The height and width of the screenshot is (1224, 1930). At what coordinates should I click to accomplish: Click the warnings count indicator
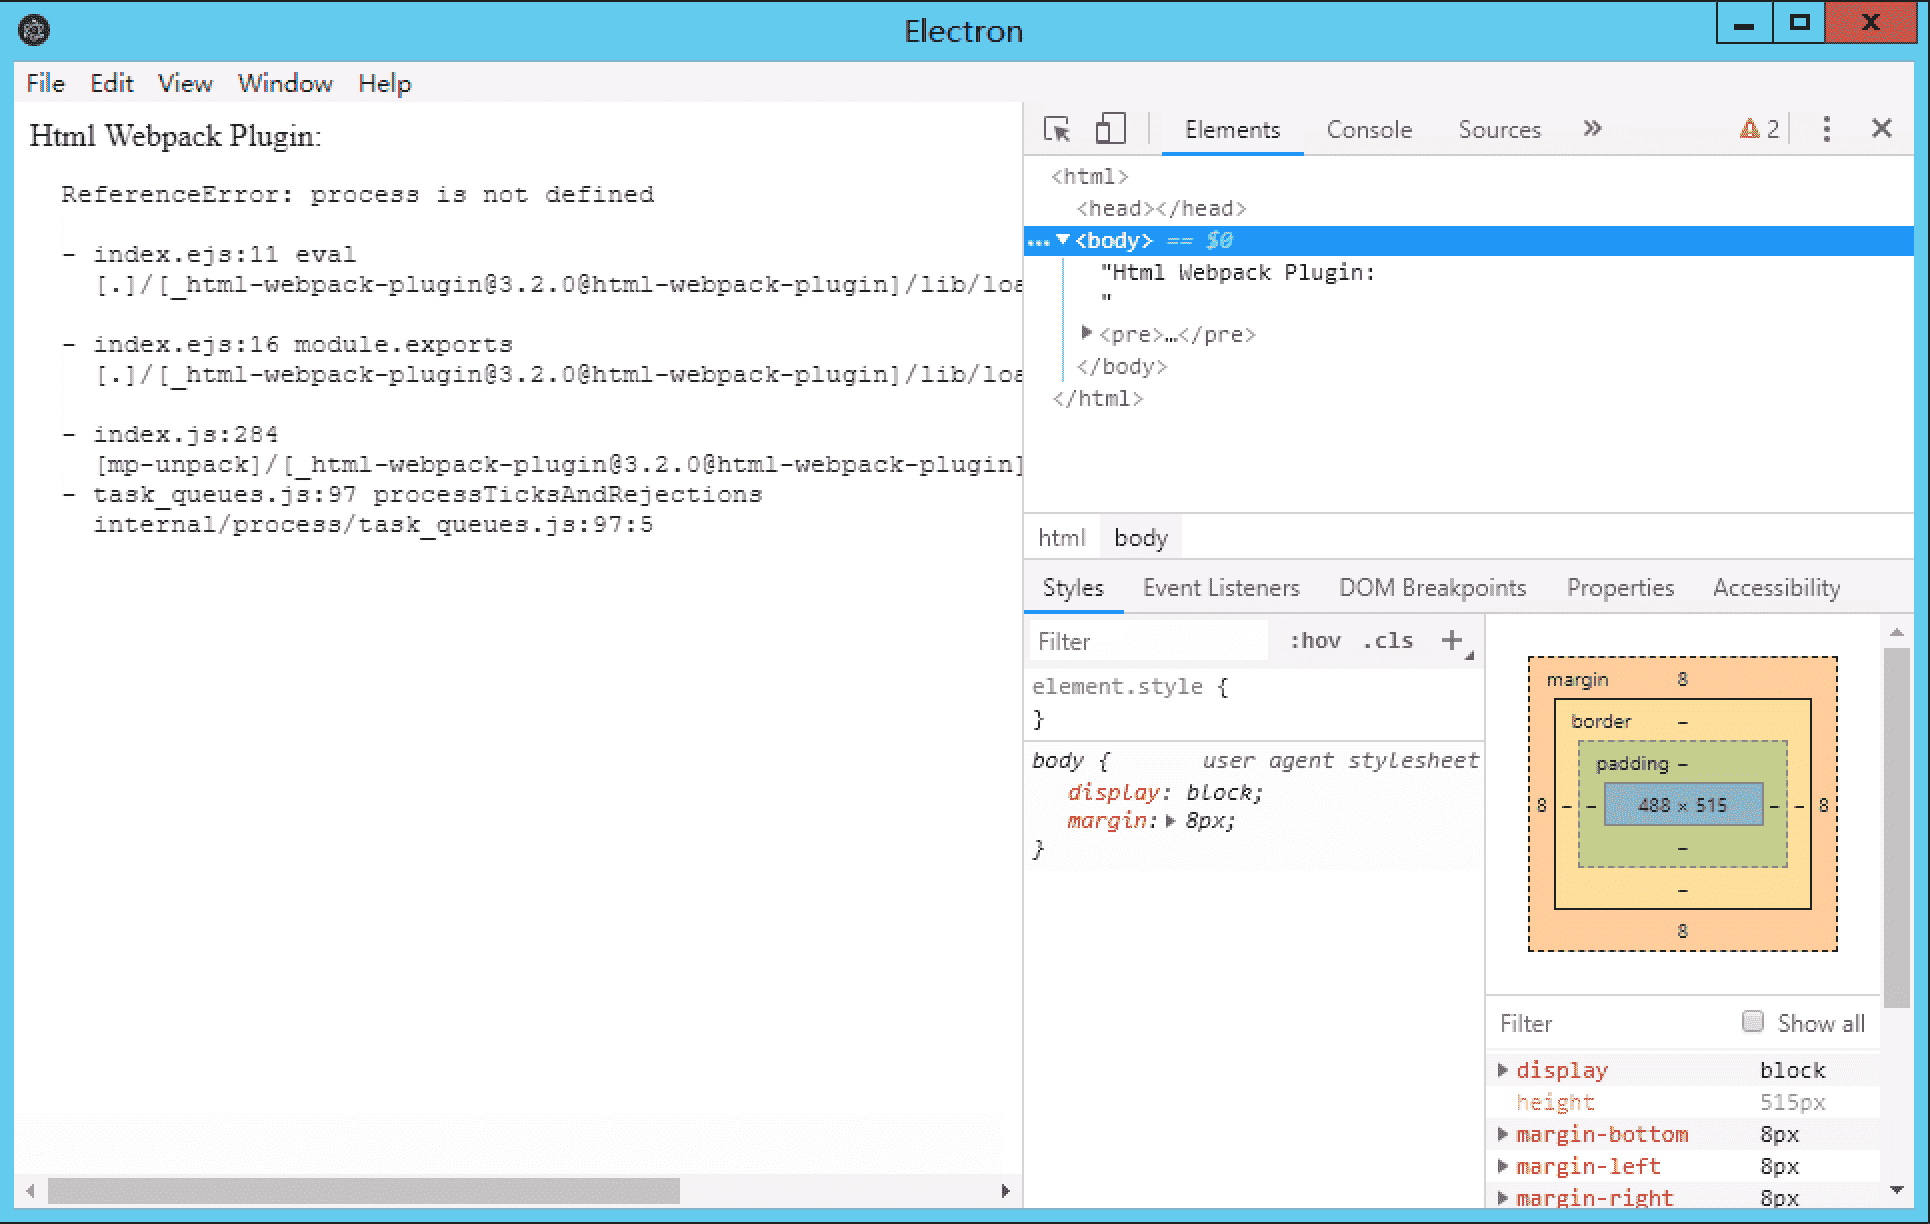tap(1760, 129)
